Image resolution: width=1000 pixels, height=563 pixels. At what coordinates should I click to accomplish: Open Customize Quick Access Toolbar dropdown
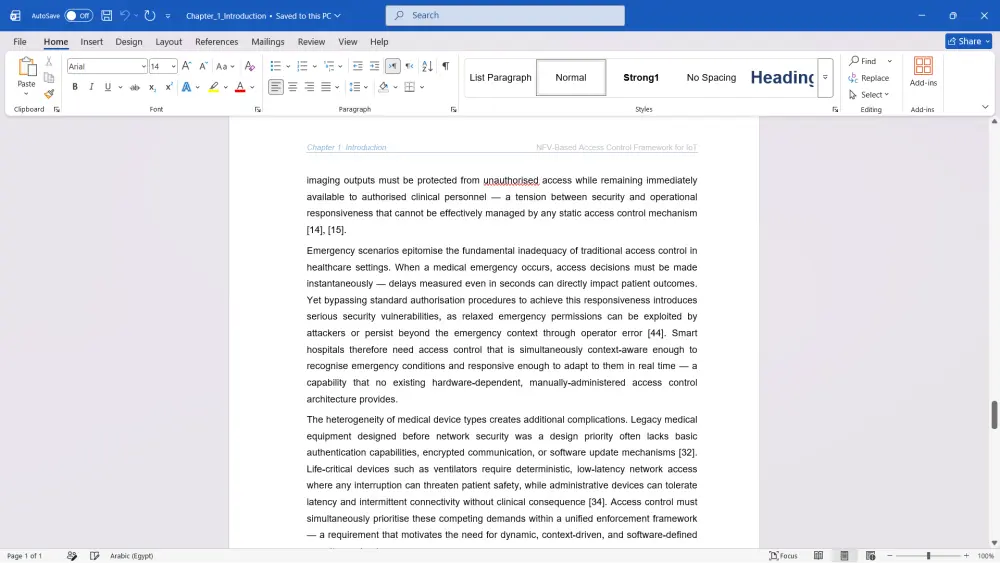(x=168, y=16)
